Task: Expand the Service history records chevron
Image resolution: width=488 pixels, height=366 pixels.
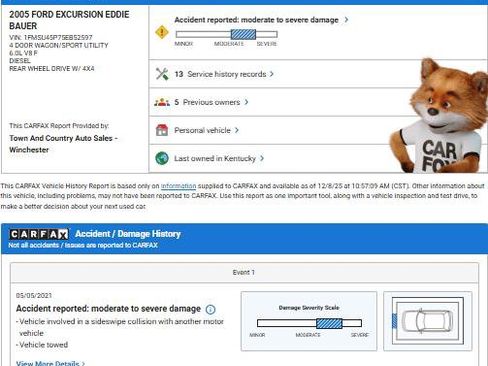Action: coord(272,74)
